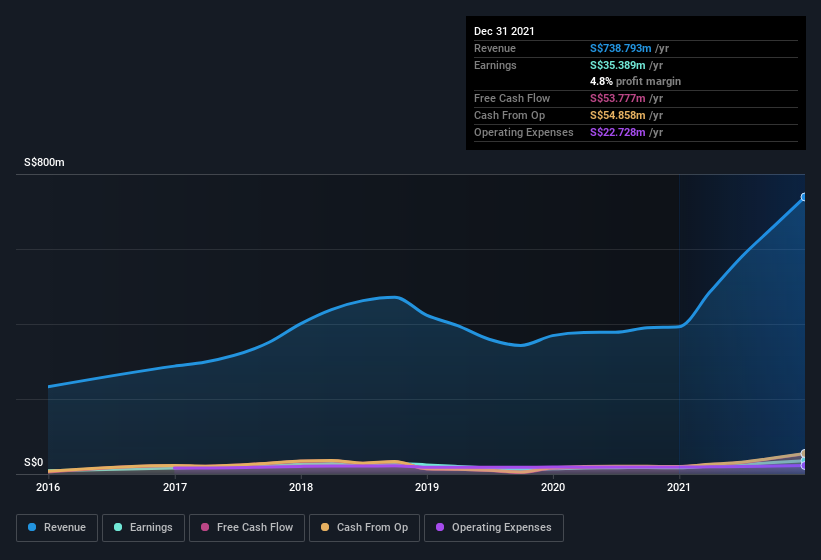
Task: Click the 2019 x-axis label
Action: (x=427, y=487)
